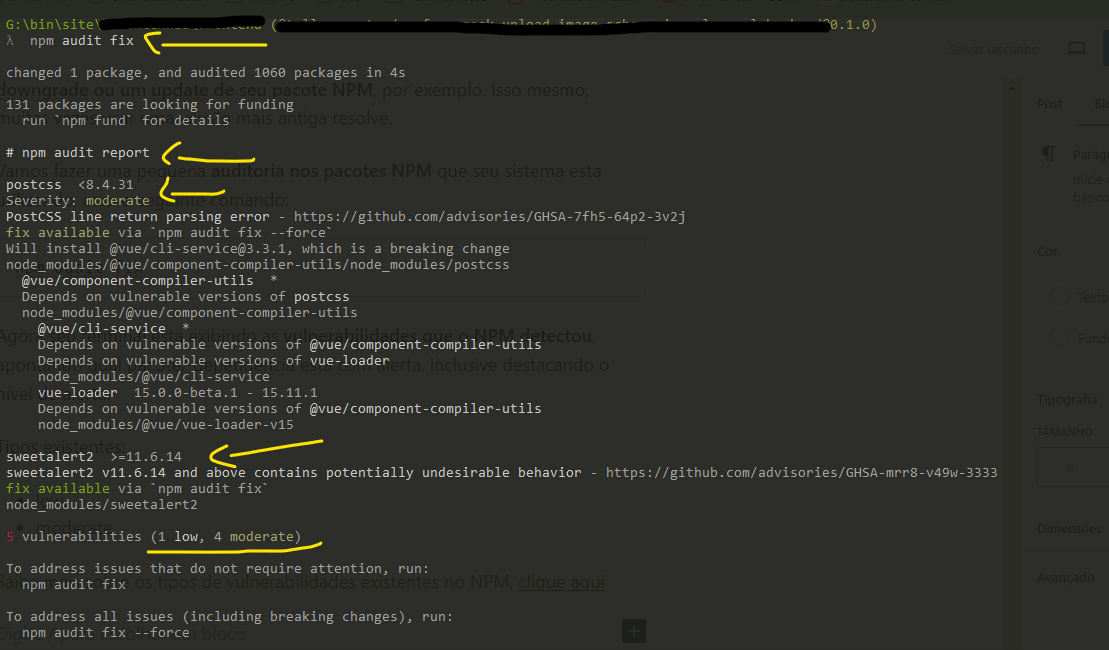Select the Fundo background color circle

tap(1063, 338)
